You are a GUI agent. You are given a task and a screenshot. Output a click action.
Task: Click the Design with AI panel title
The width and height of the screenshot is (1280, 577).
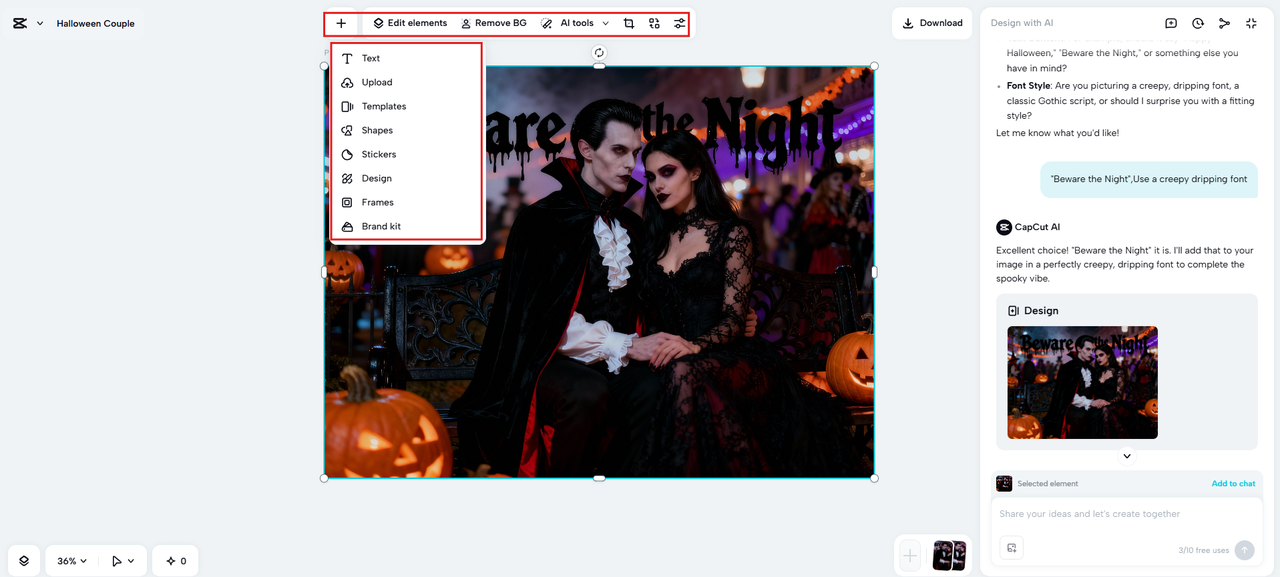click(1022, 23)
